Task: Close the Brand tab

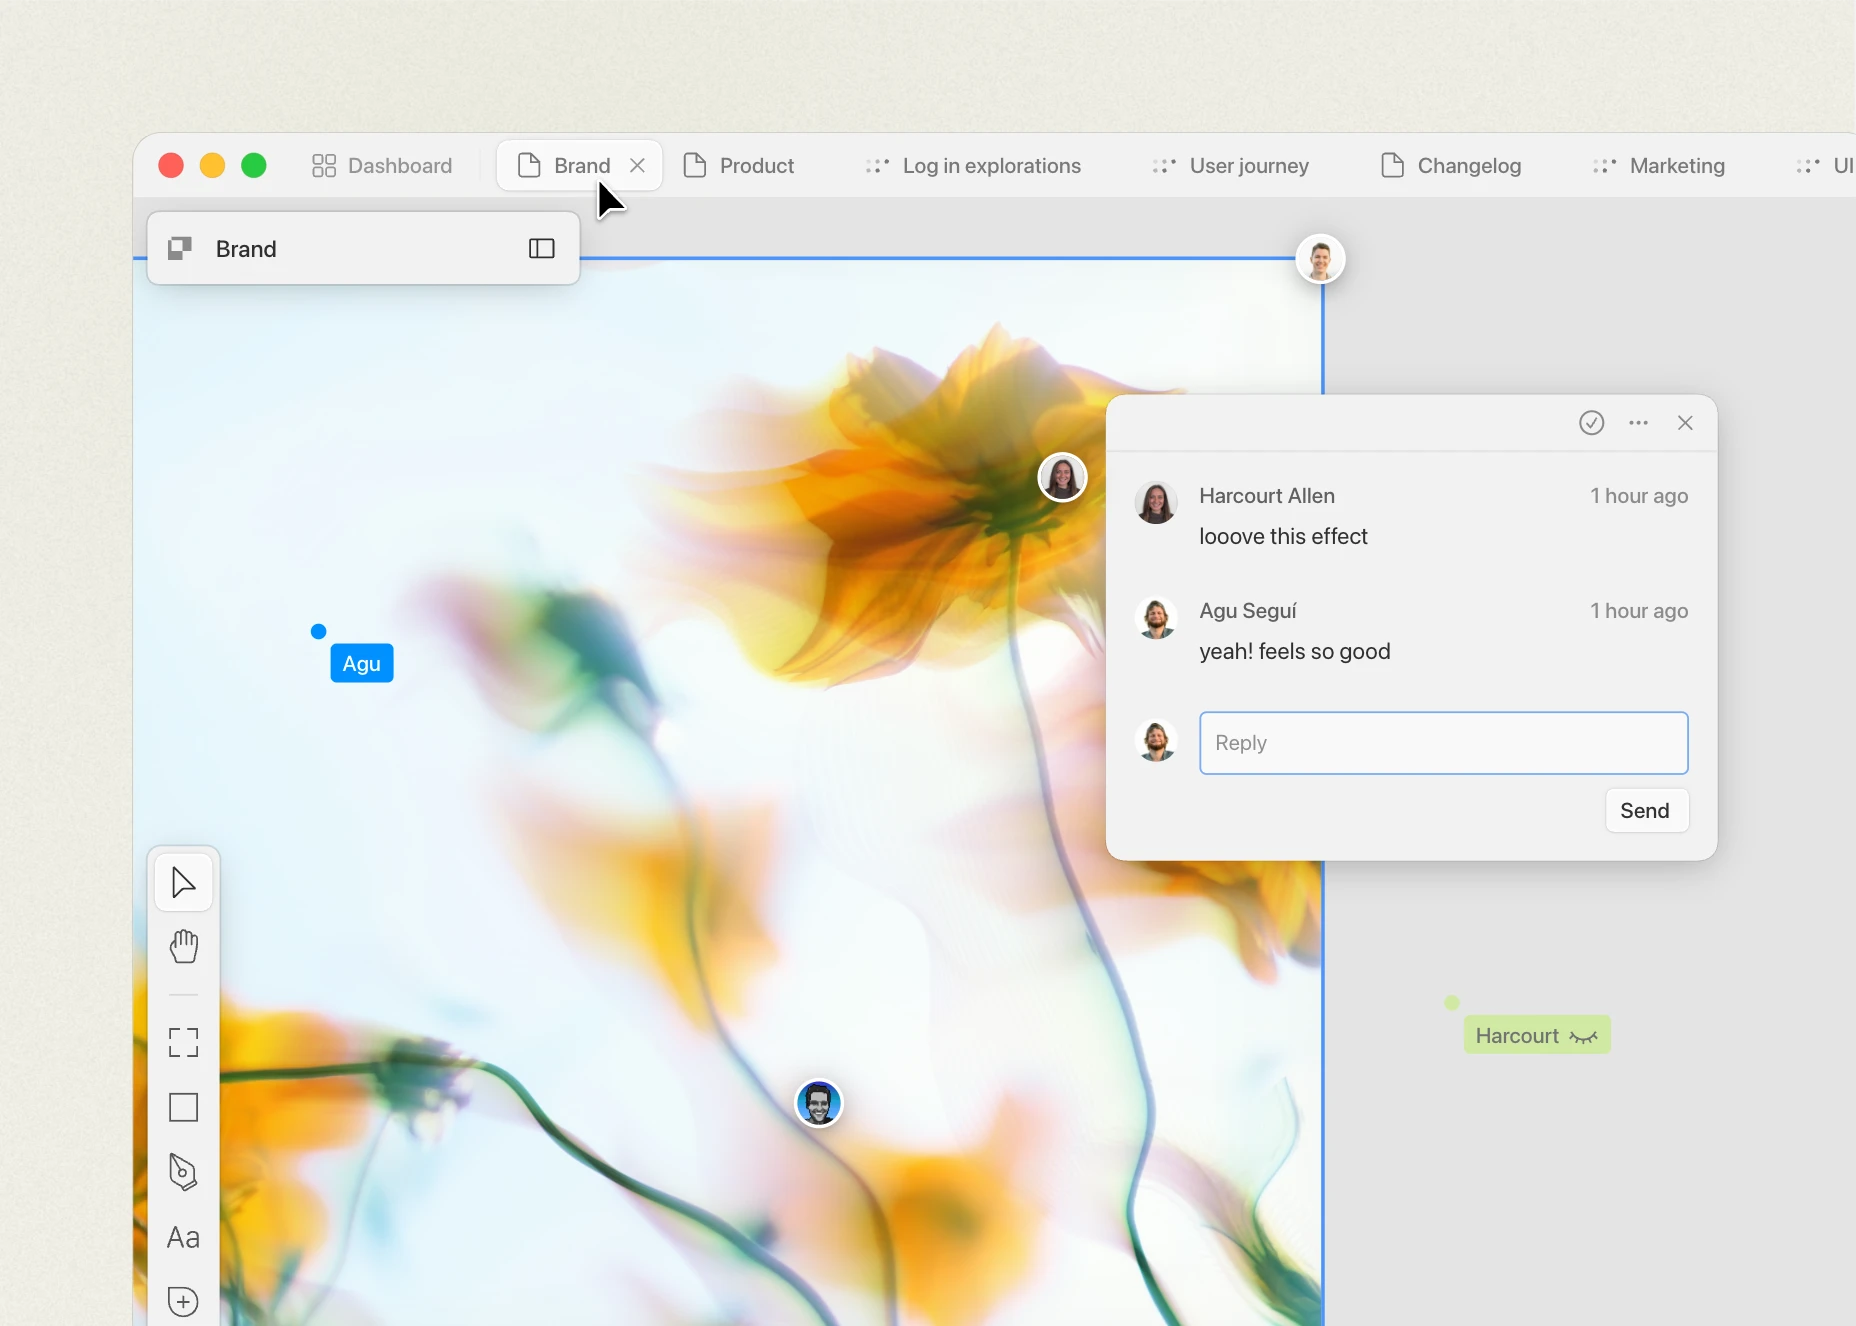Action: coord(637,165)
